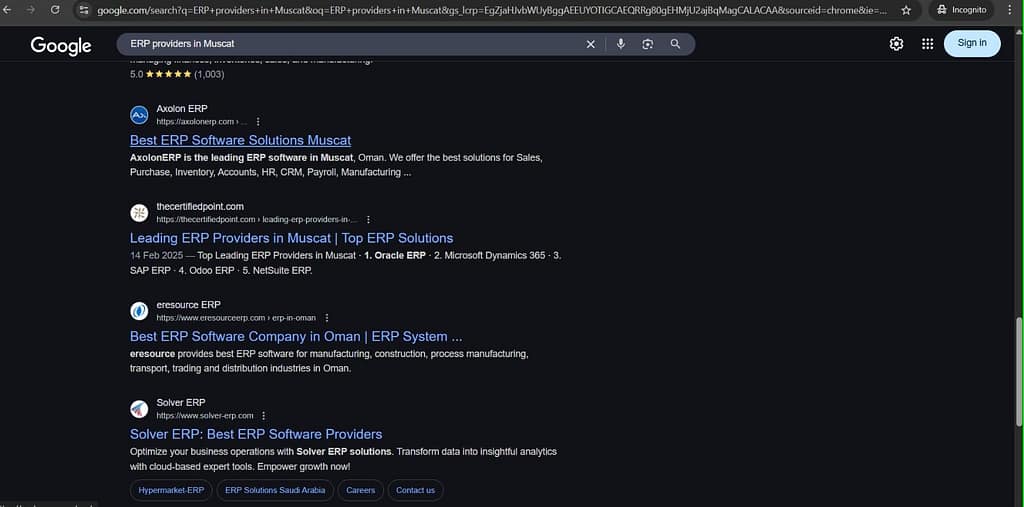Open Best ERP Software Solutions Muscat link
Image resolution: width=1024 pixels, height=507 pixels.
[240, 140]
